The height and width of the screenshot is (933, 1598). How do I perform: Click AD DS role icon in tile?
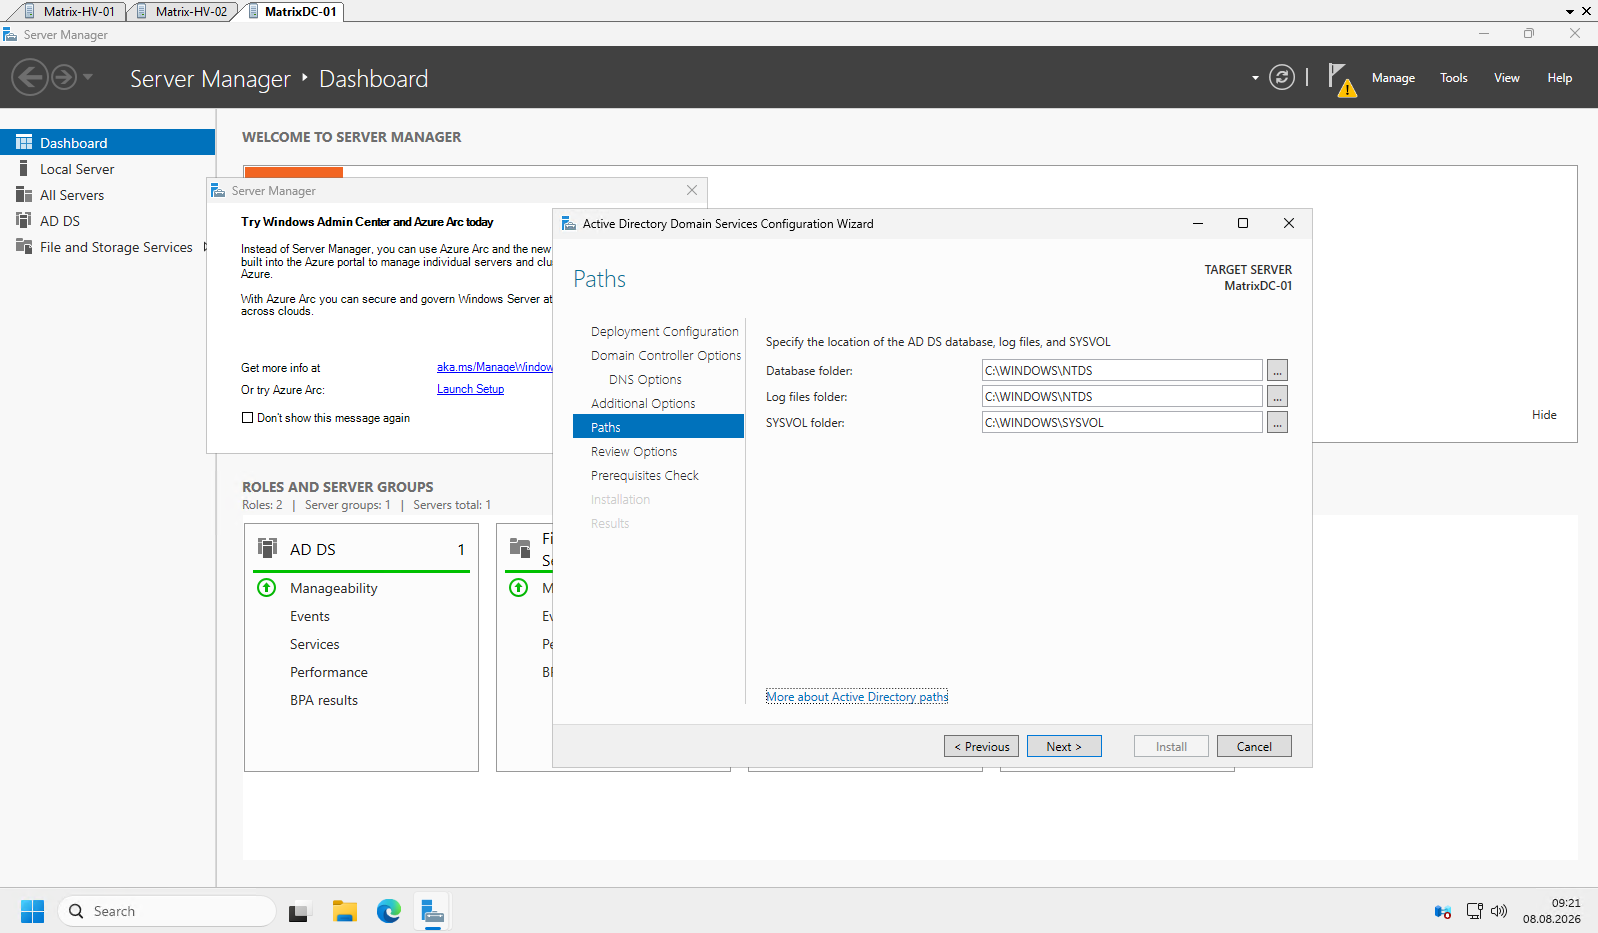coord(267,548)
